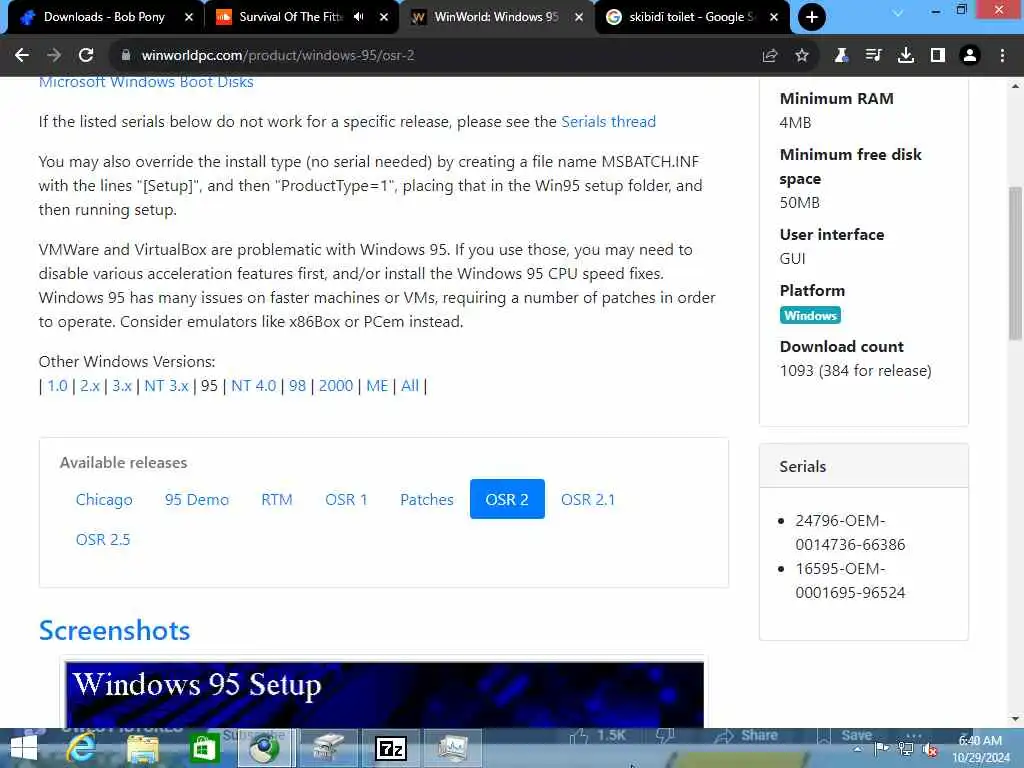The height and width of the screenshot is (768, 1024).
Task: Open the browser downloads icon
Action: [905, 56]
